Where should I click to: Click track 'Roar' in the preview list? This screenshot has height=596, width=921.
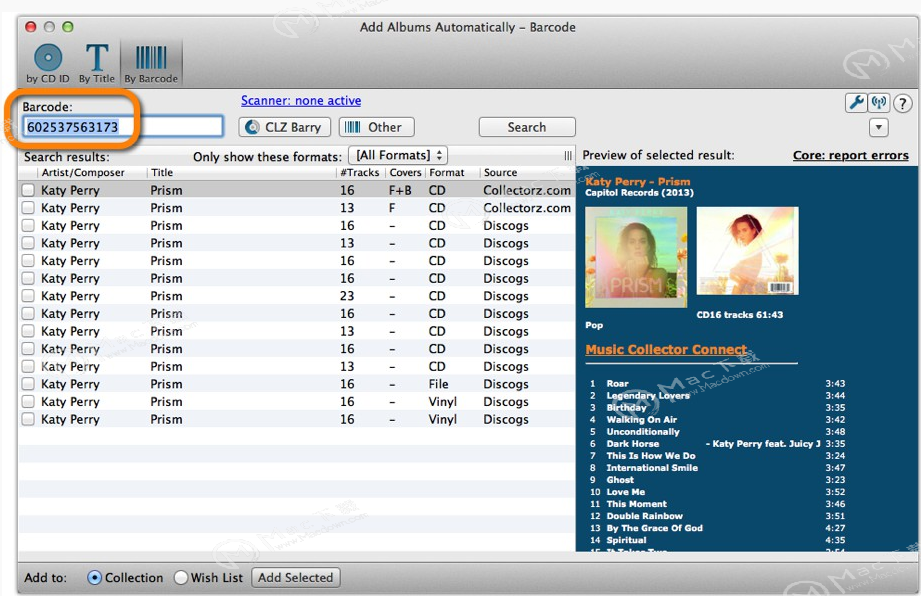(x=617, y=383)
